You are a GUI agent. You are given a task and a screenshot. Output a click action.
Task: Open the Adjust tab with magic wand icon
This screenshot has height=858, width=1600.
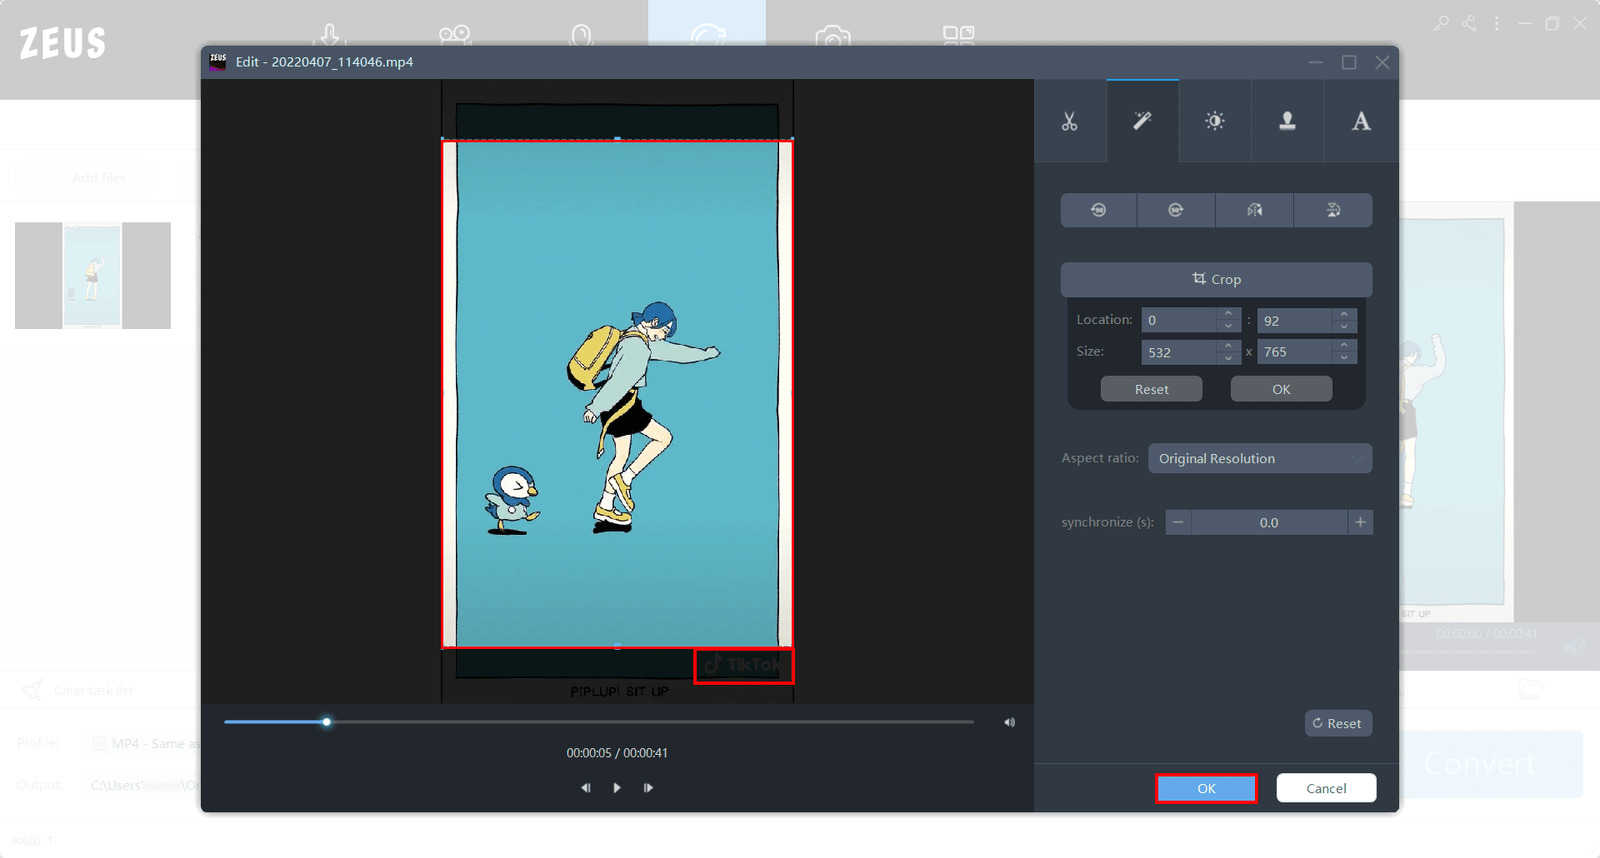pyautogui.click(x=1142, y=121)
